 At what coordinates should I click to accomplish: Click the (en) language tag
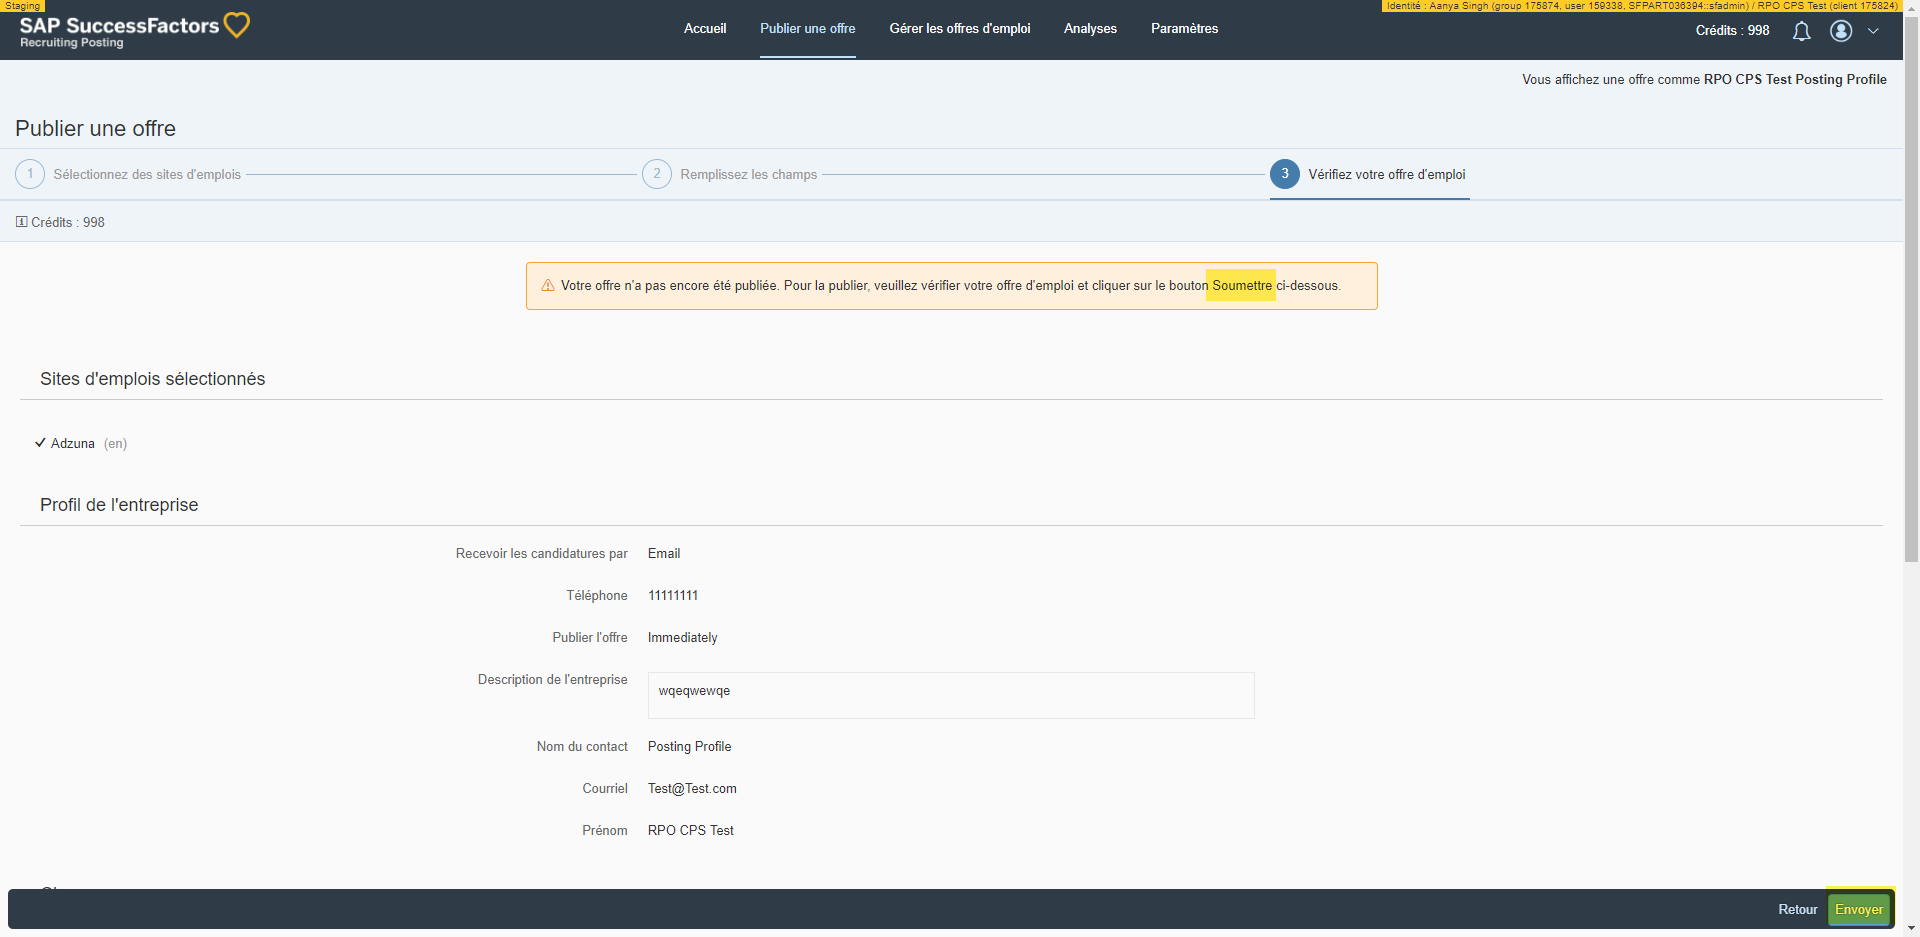(x=116, y=444)
